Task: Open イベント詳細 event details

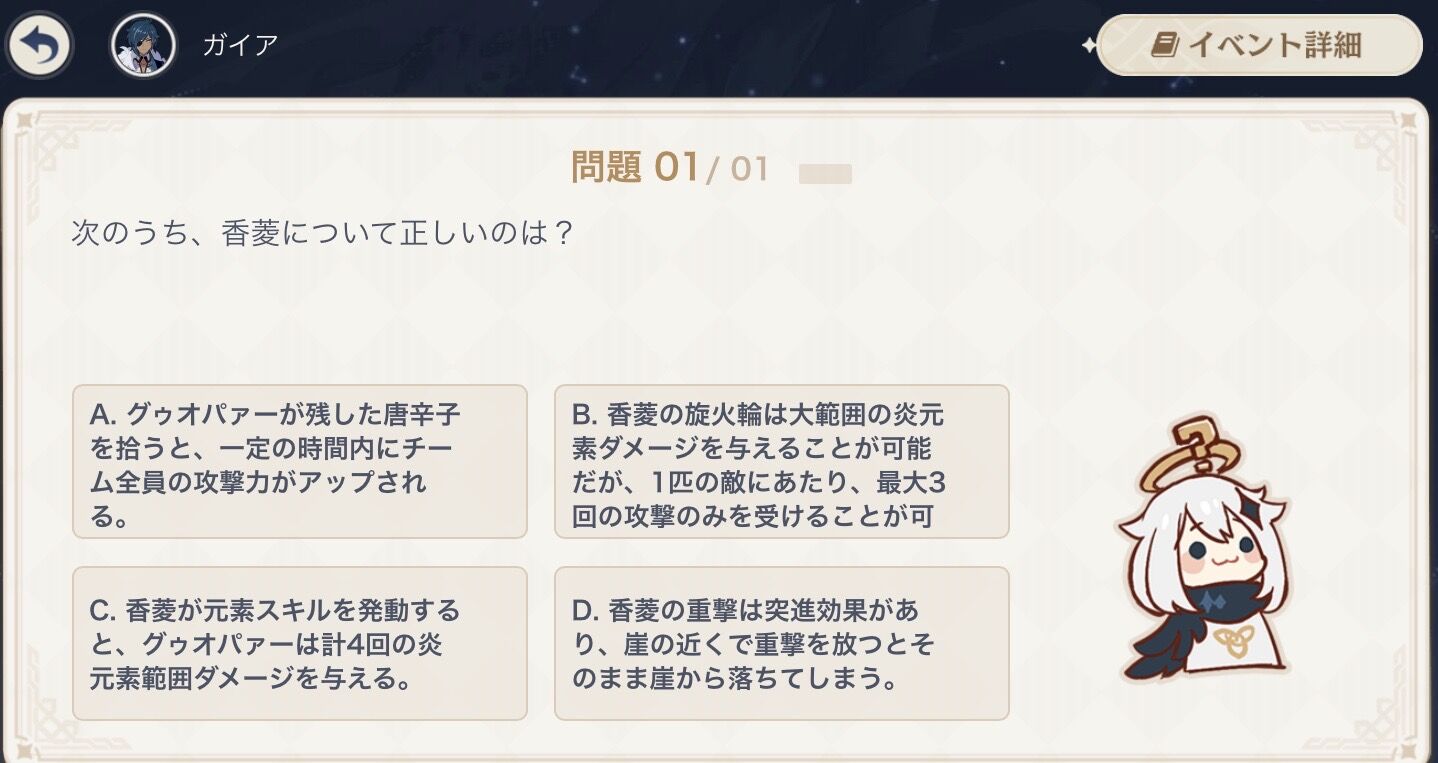Action: tap(1259, 45)
